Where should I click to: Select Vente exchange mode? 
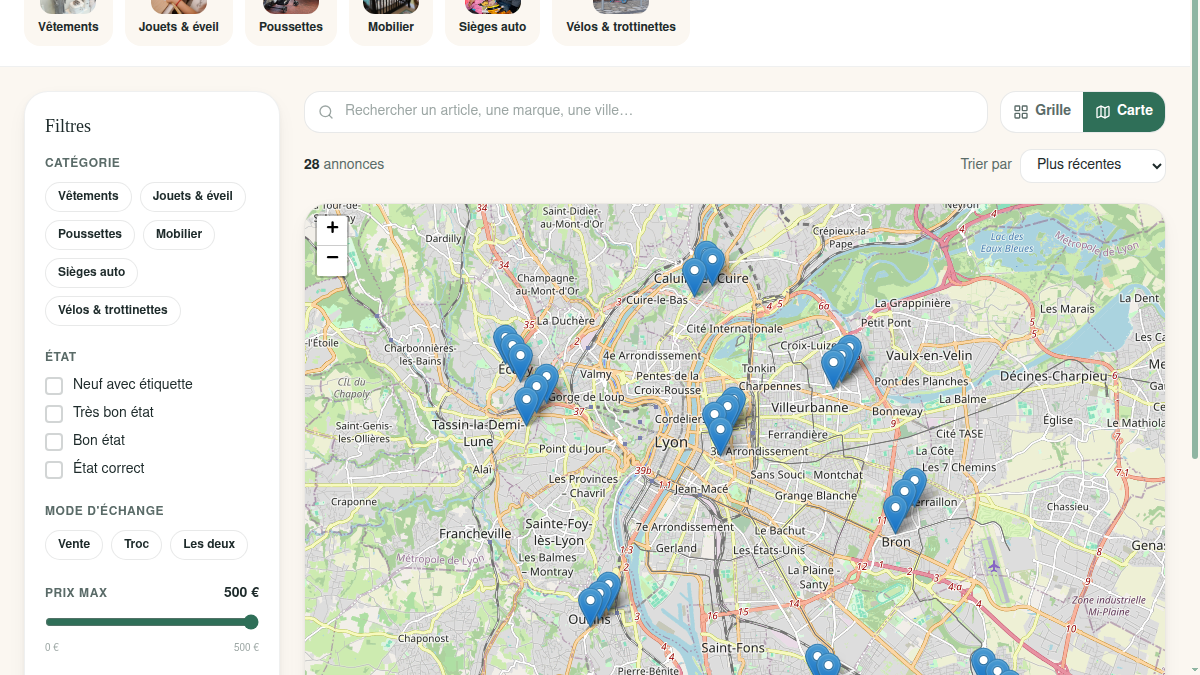pos(74,544)
